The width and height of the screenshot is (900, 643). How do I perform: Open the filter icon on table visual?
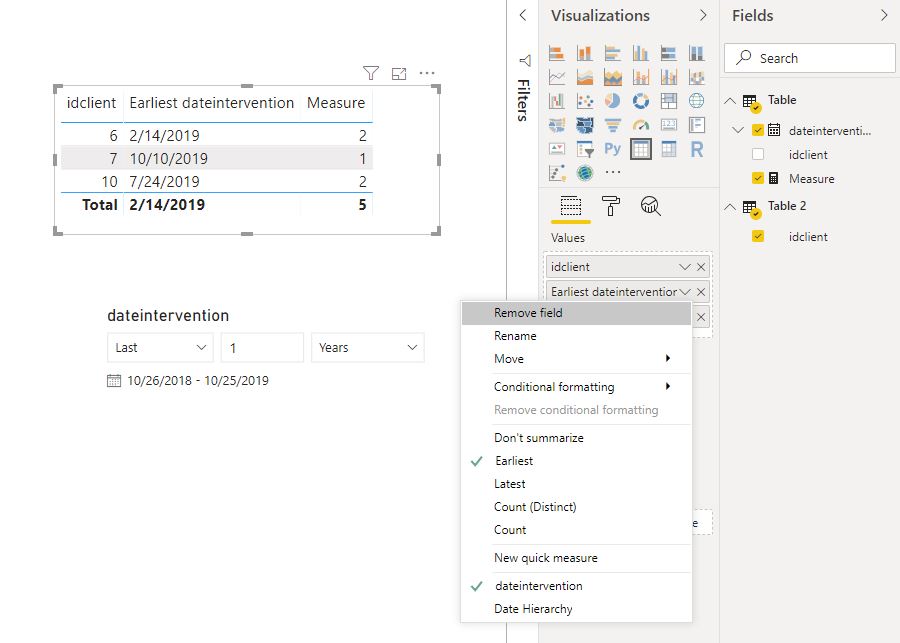(x=371, y=73)
